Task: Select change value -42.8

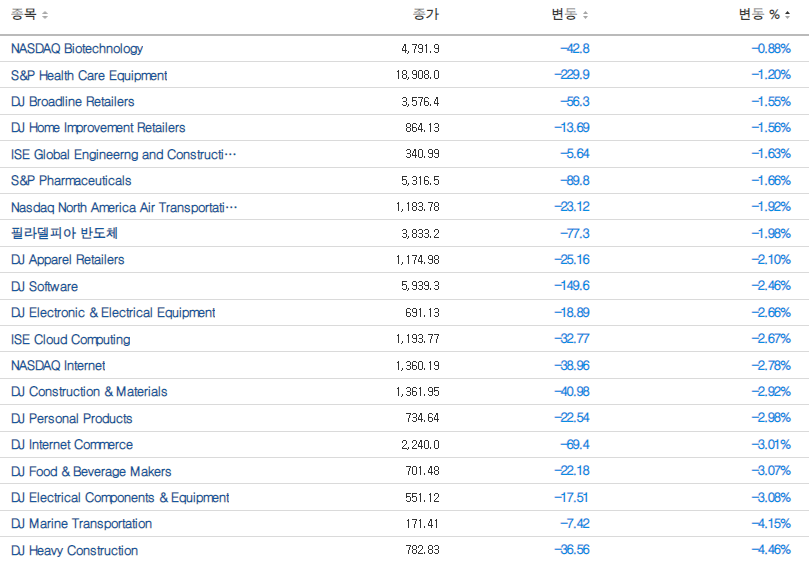Action: tap(575, 49)
